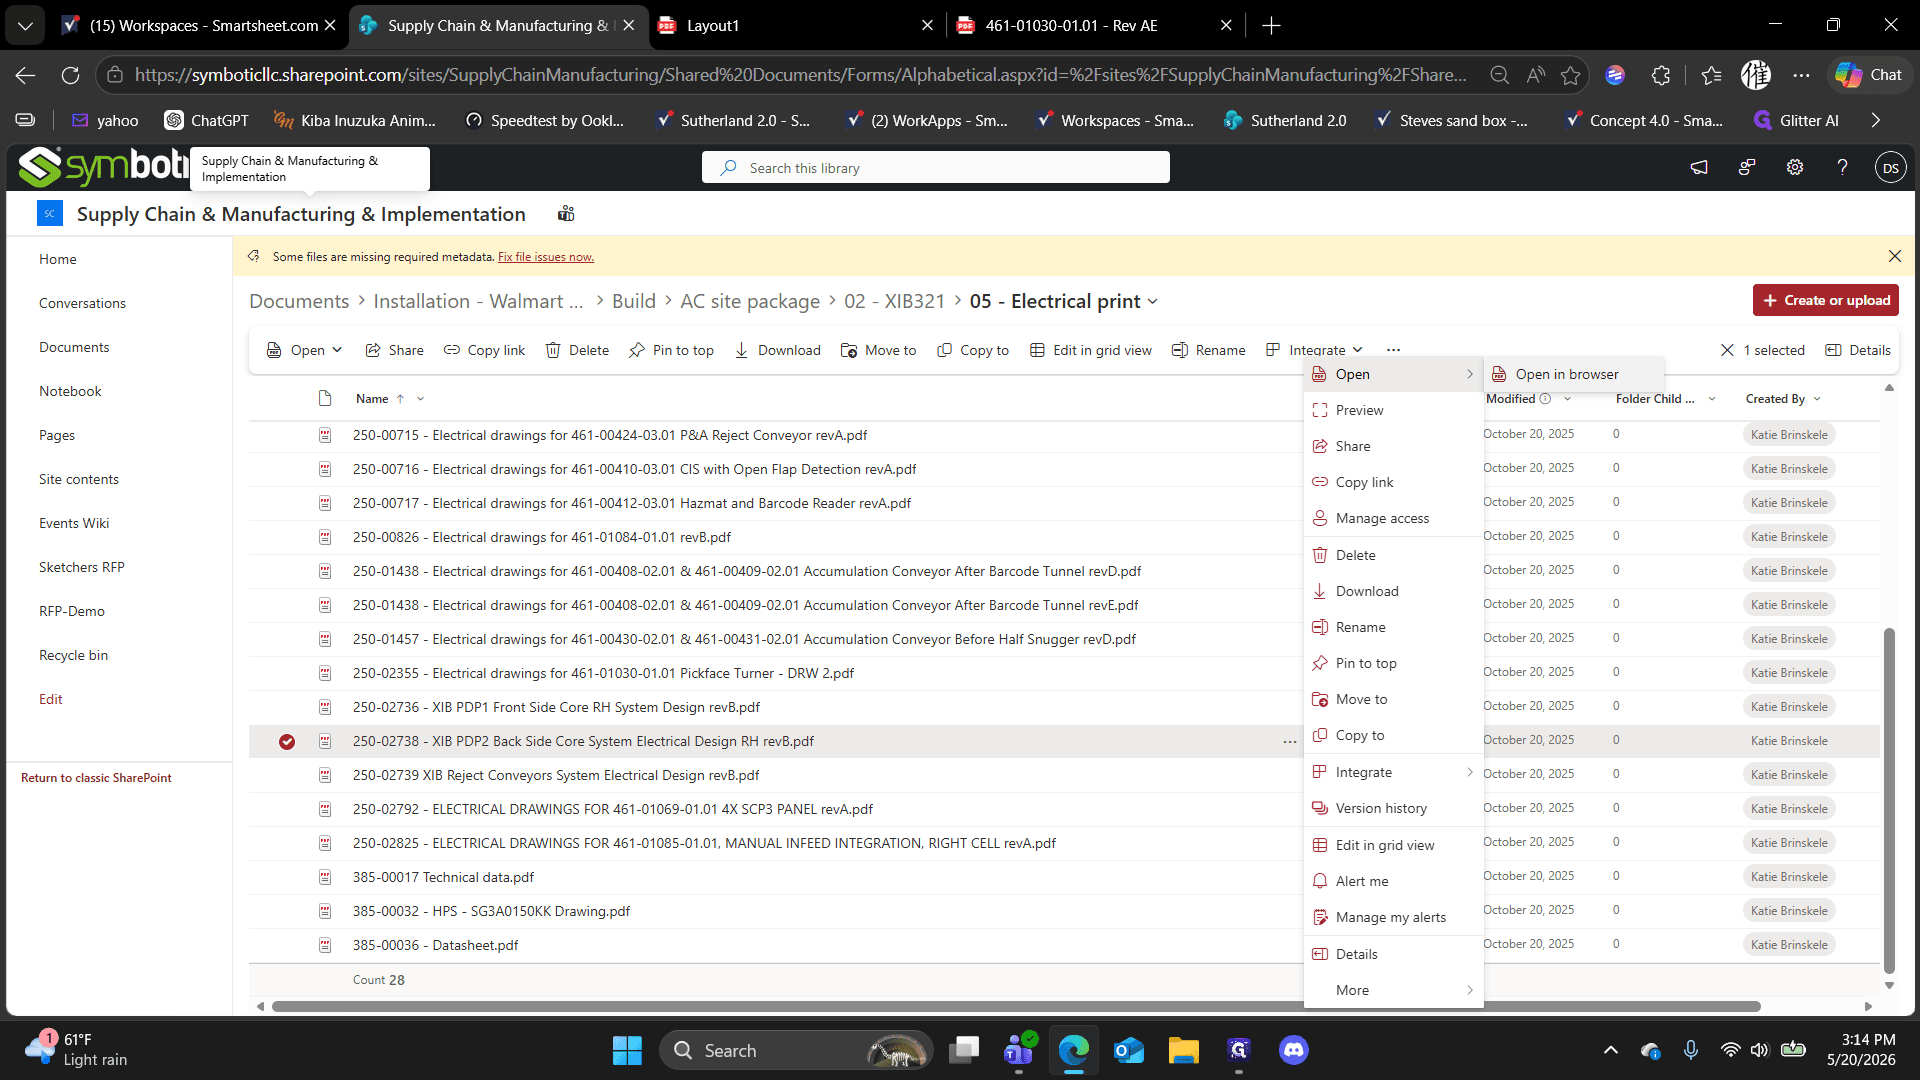
Task: Expand the Open toolbar dropdown
Action: (337, 350)
